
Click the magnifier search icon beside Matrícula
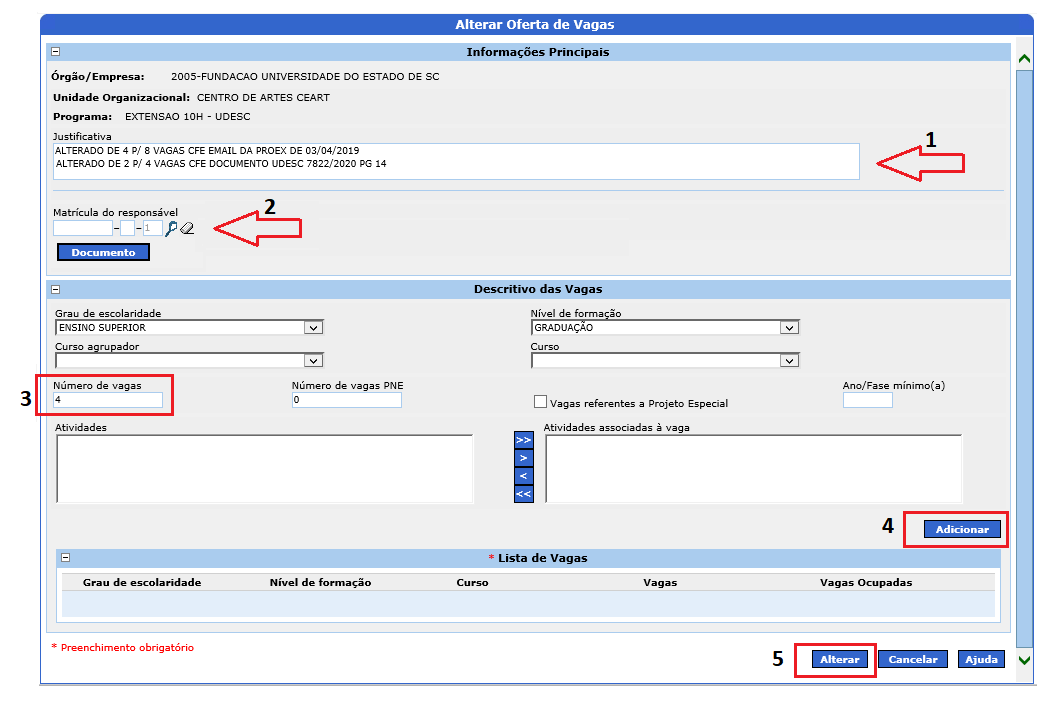coord(171,228)
